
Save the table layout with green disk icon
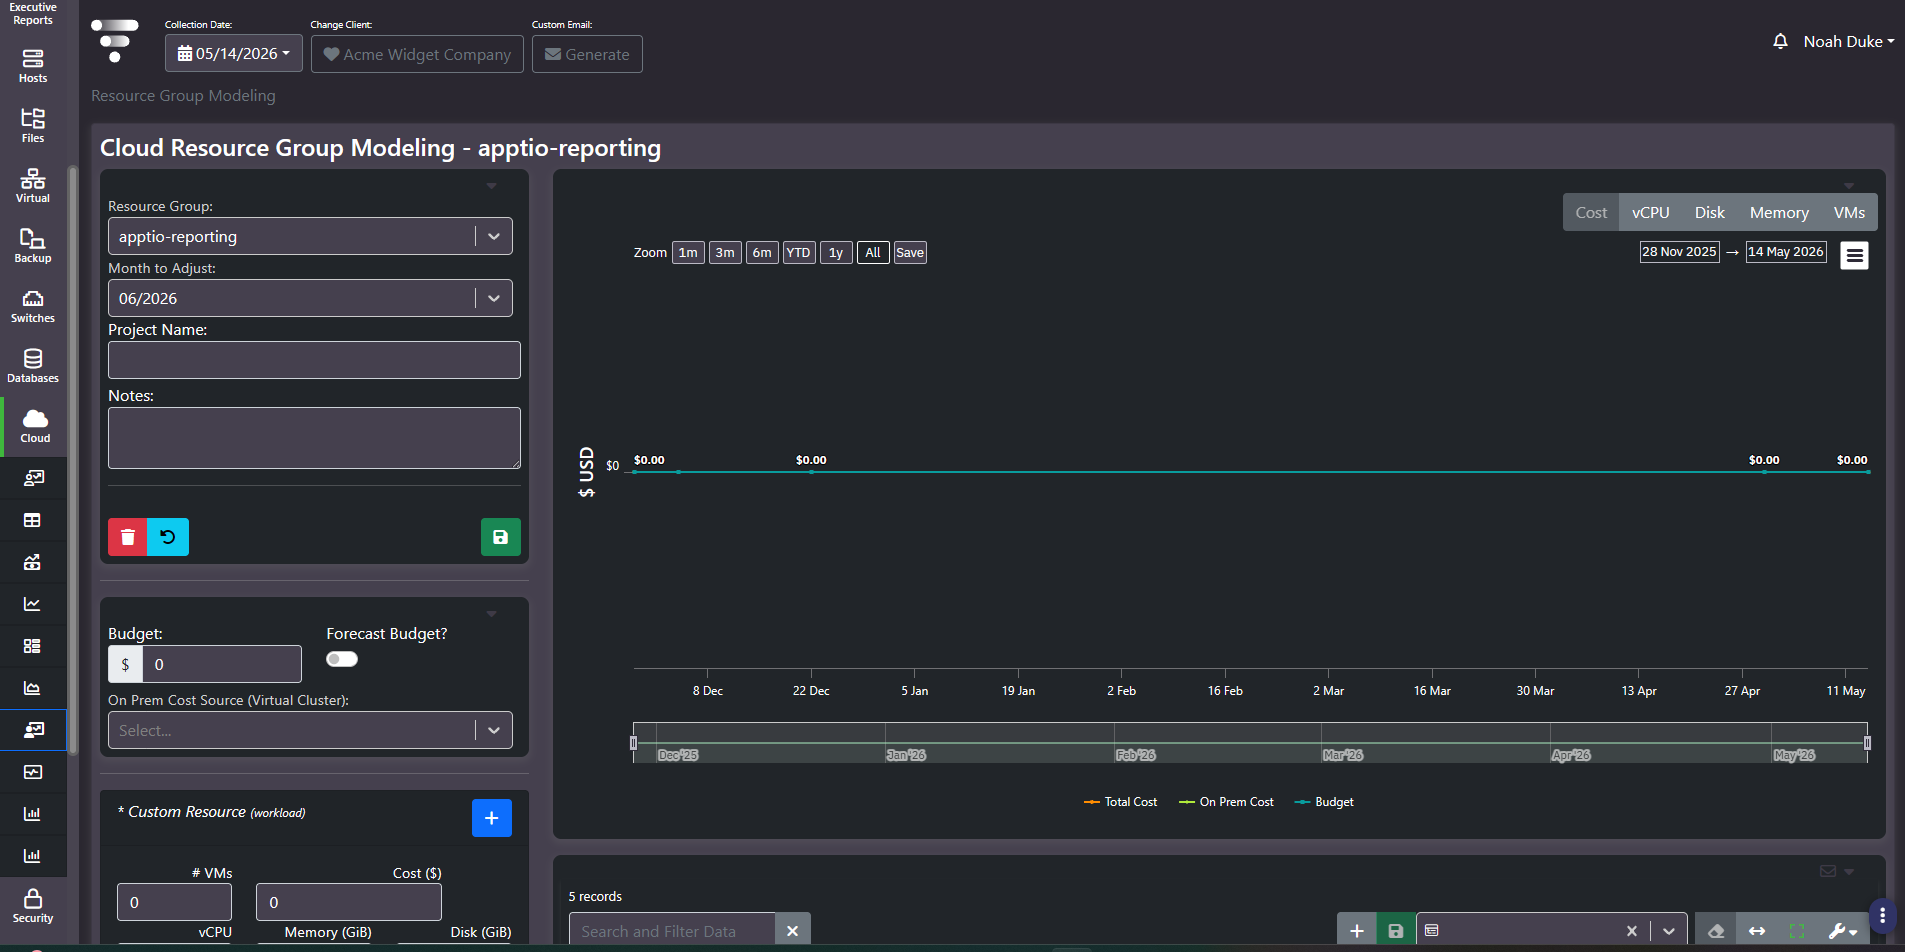point(1396,931)
